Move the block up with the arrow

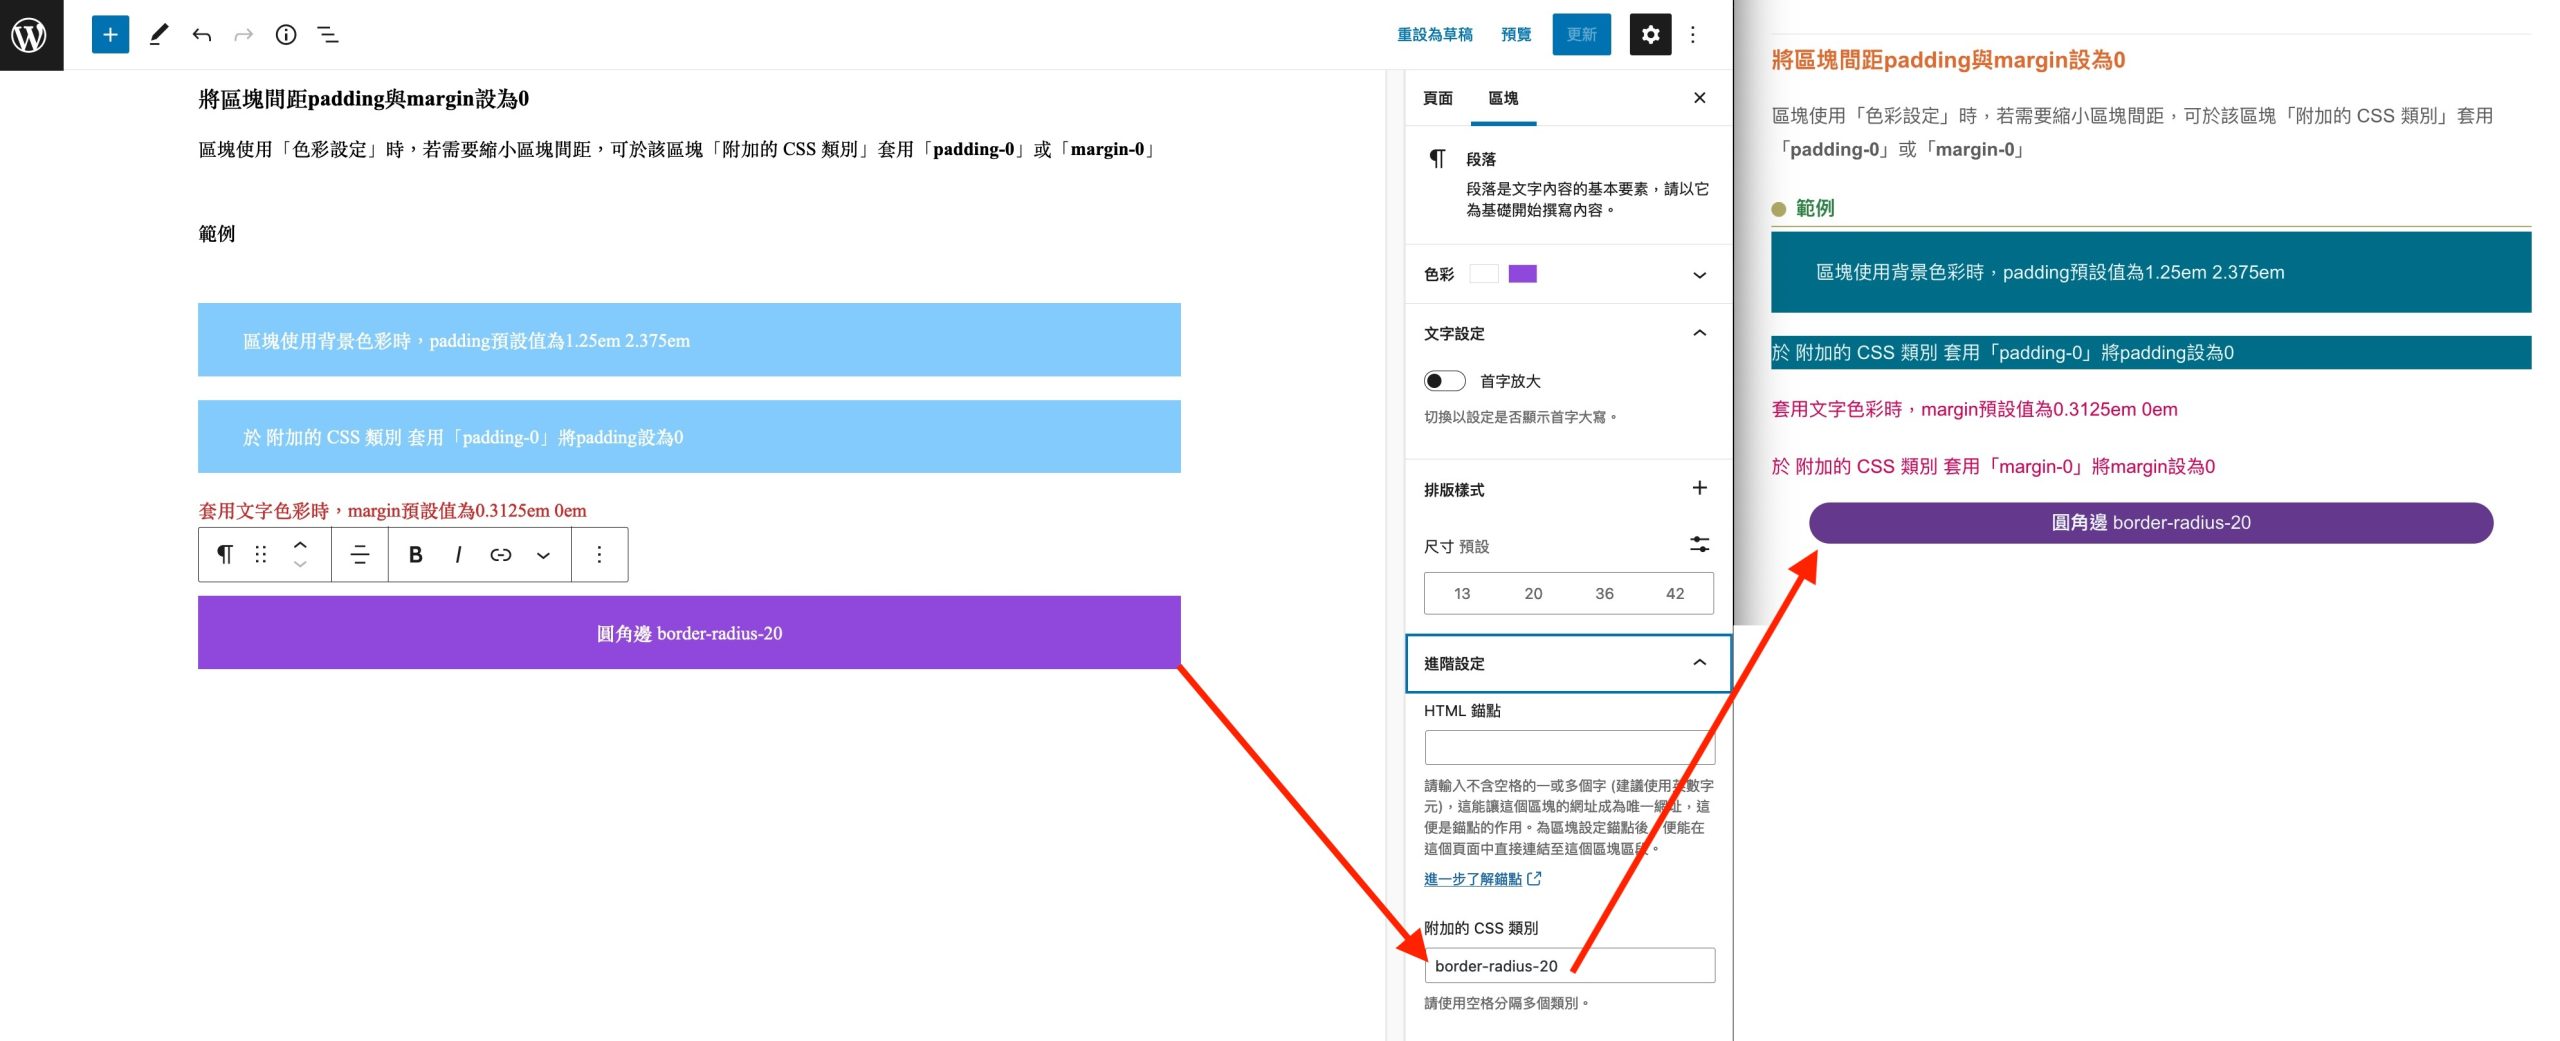click(300, 544)
